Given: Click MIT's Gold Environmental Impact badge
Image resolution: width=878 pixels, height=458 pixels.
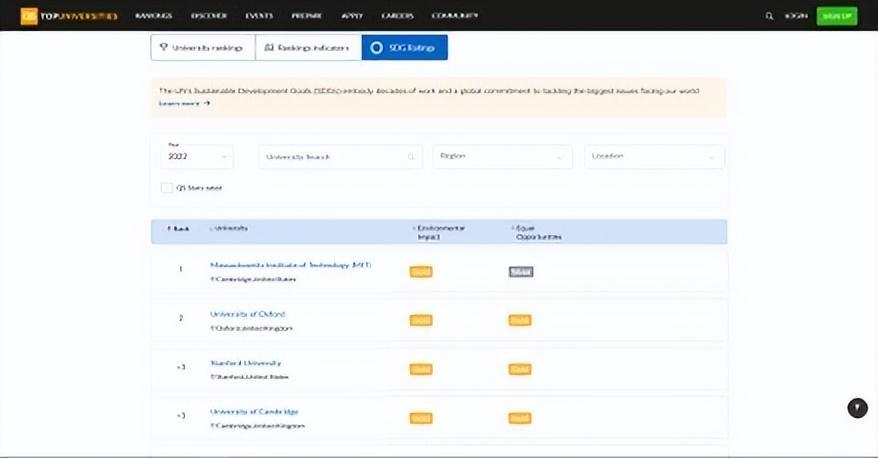Looking at the screenshot, I should pyautogui.click(x=420, y=272).
